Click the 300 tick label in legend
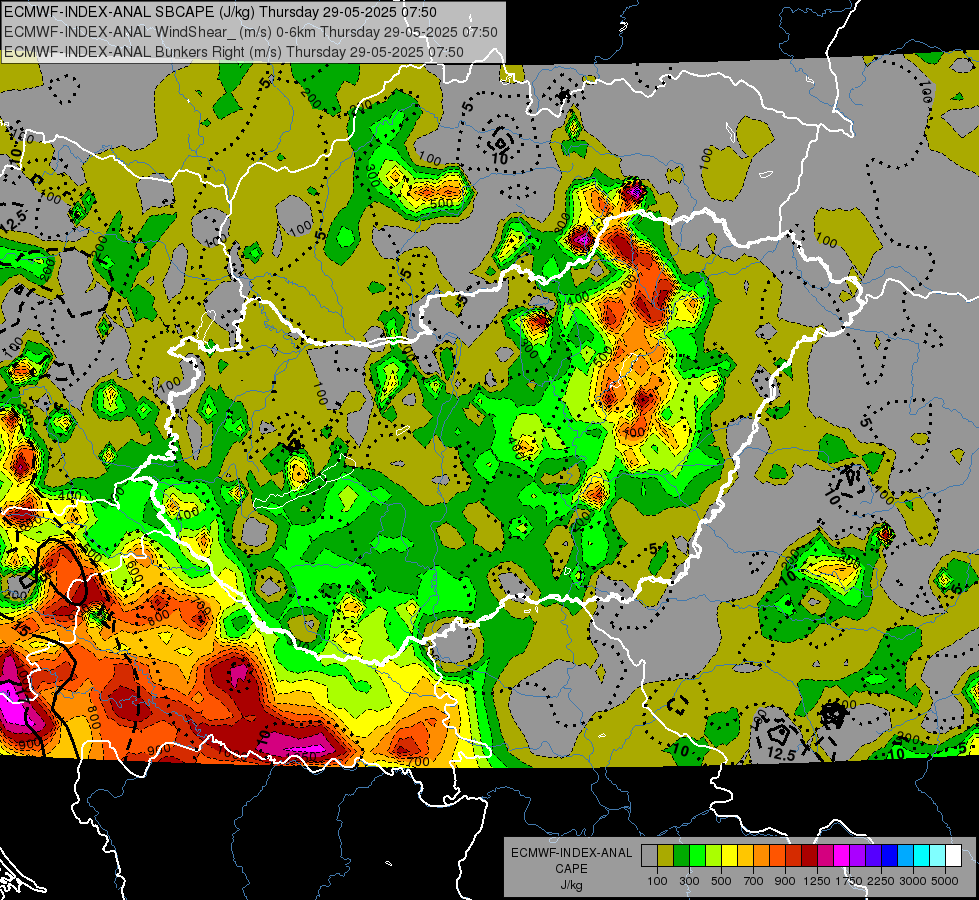 [x=689, y=881]
